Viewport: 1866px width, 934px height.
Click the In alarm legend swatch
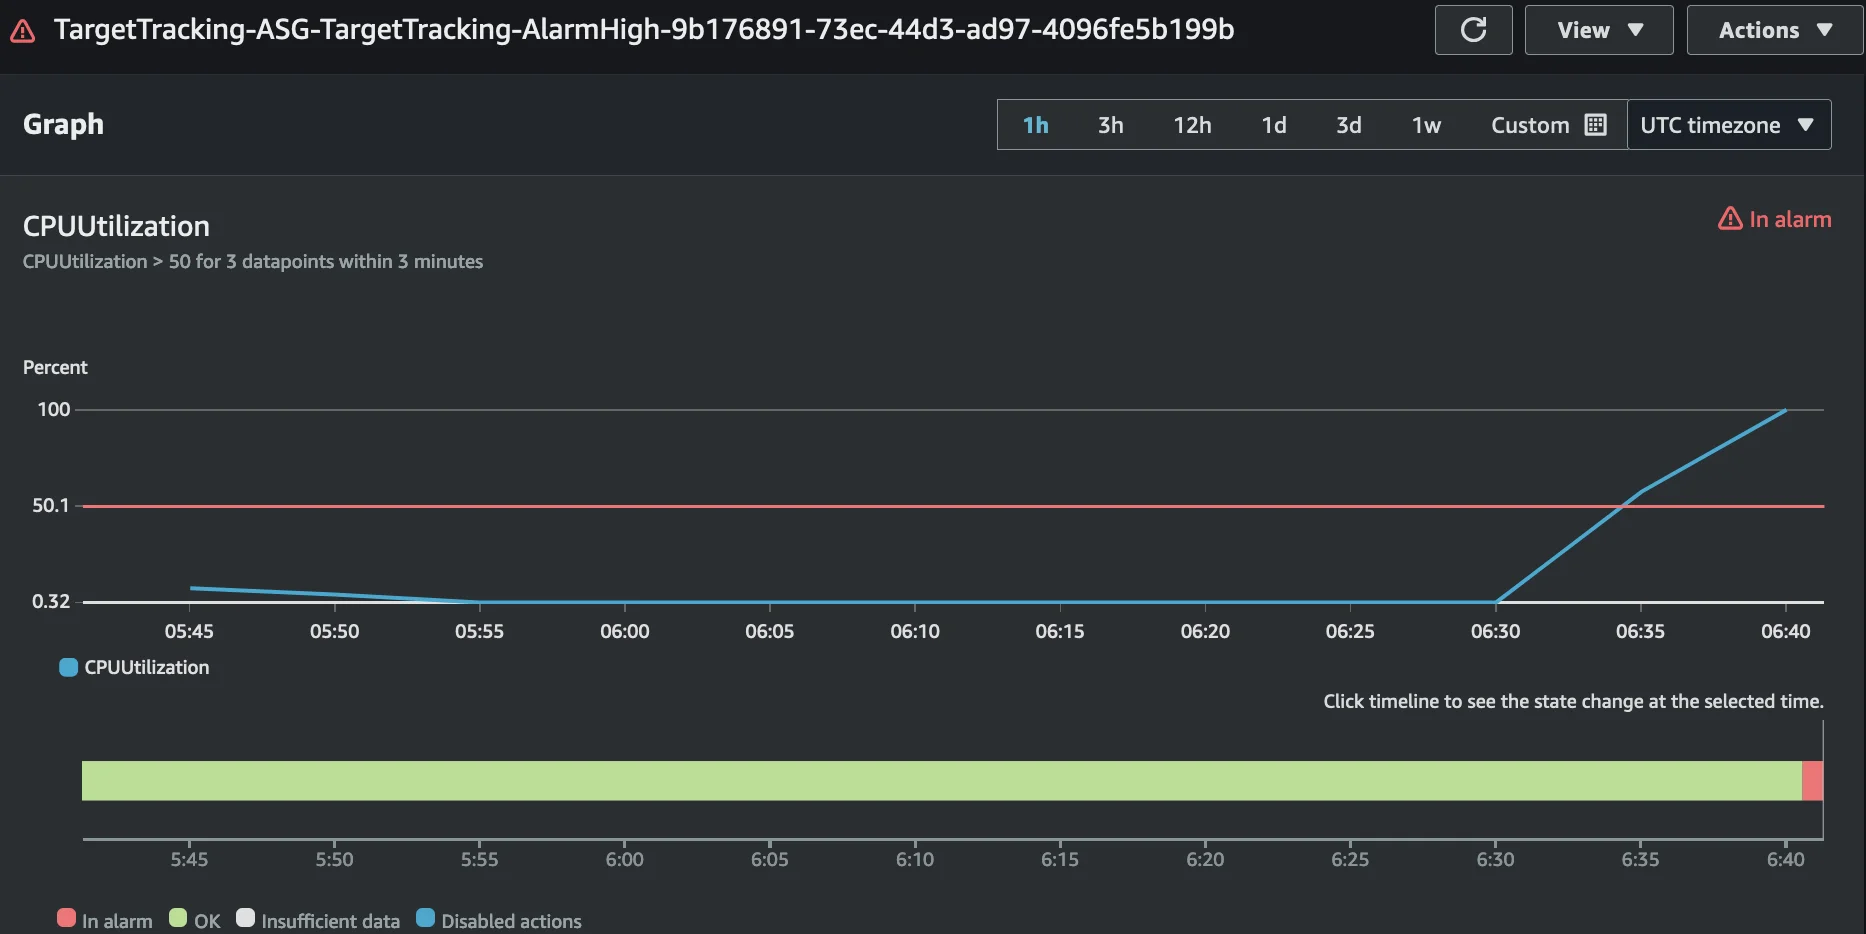[x=66, y=918]
